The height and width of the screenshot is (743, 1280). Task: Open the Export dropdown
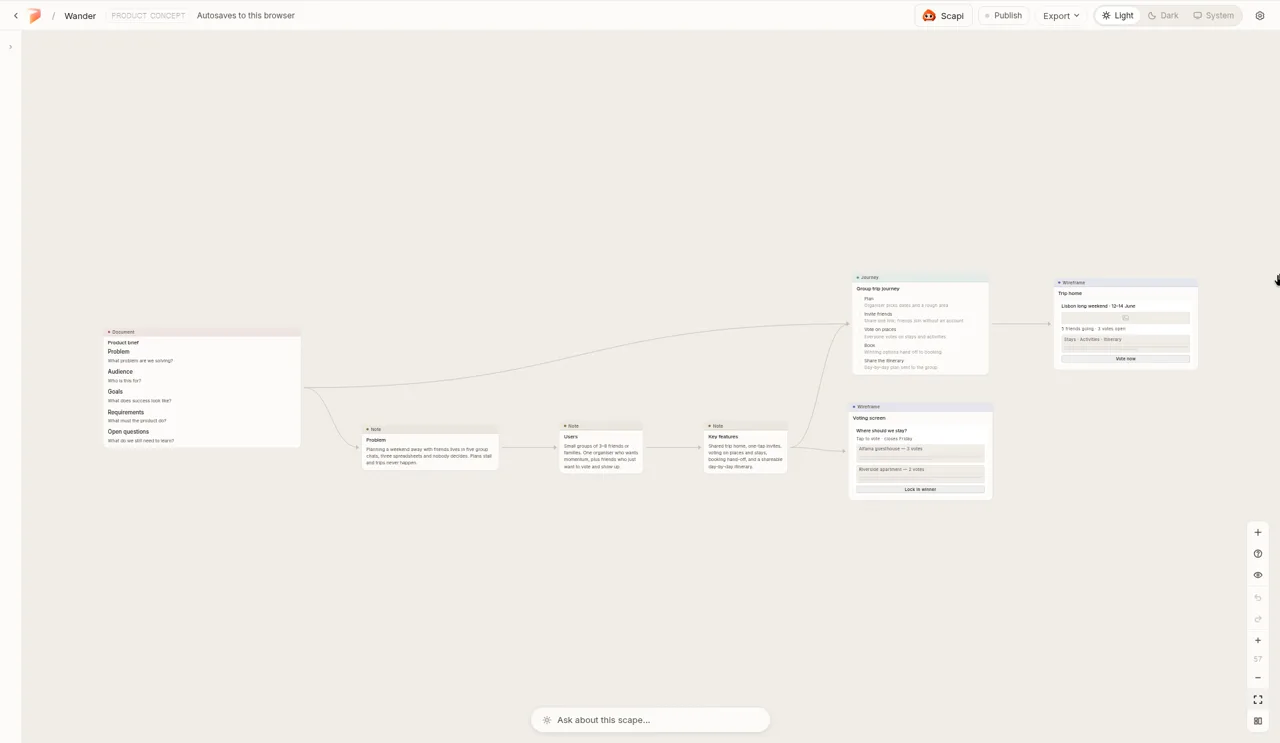1061,16
